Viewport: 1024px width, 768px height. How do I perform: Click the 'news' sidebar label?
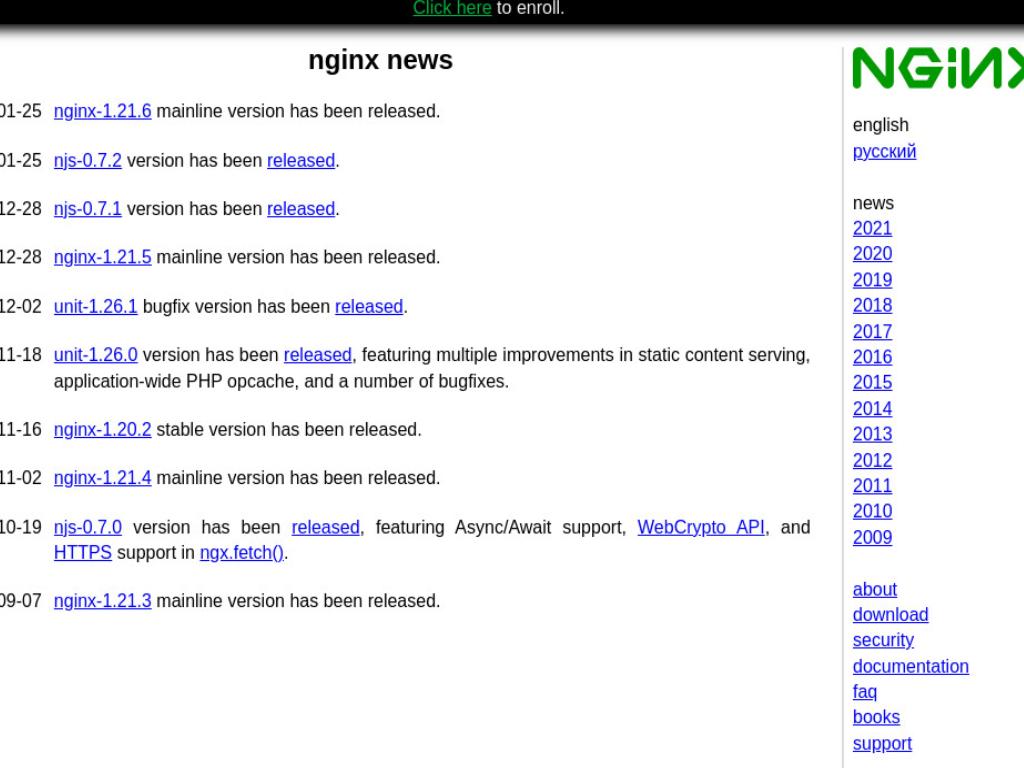873,203
